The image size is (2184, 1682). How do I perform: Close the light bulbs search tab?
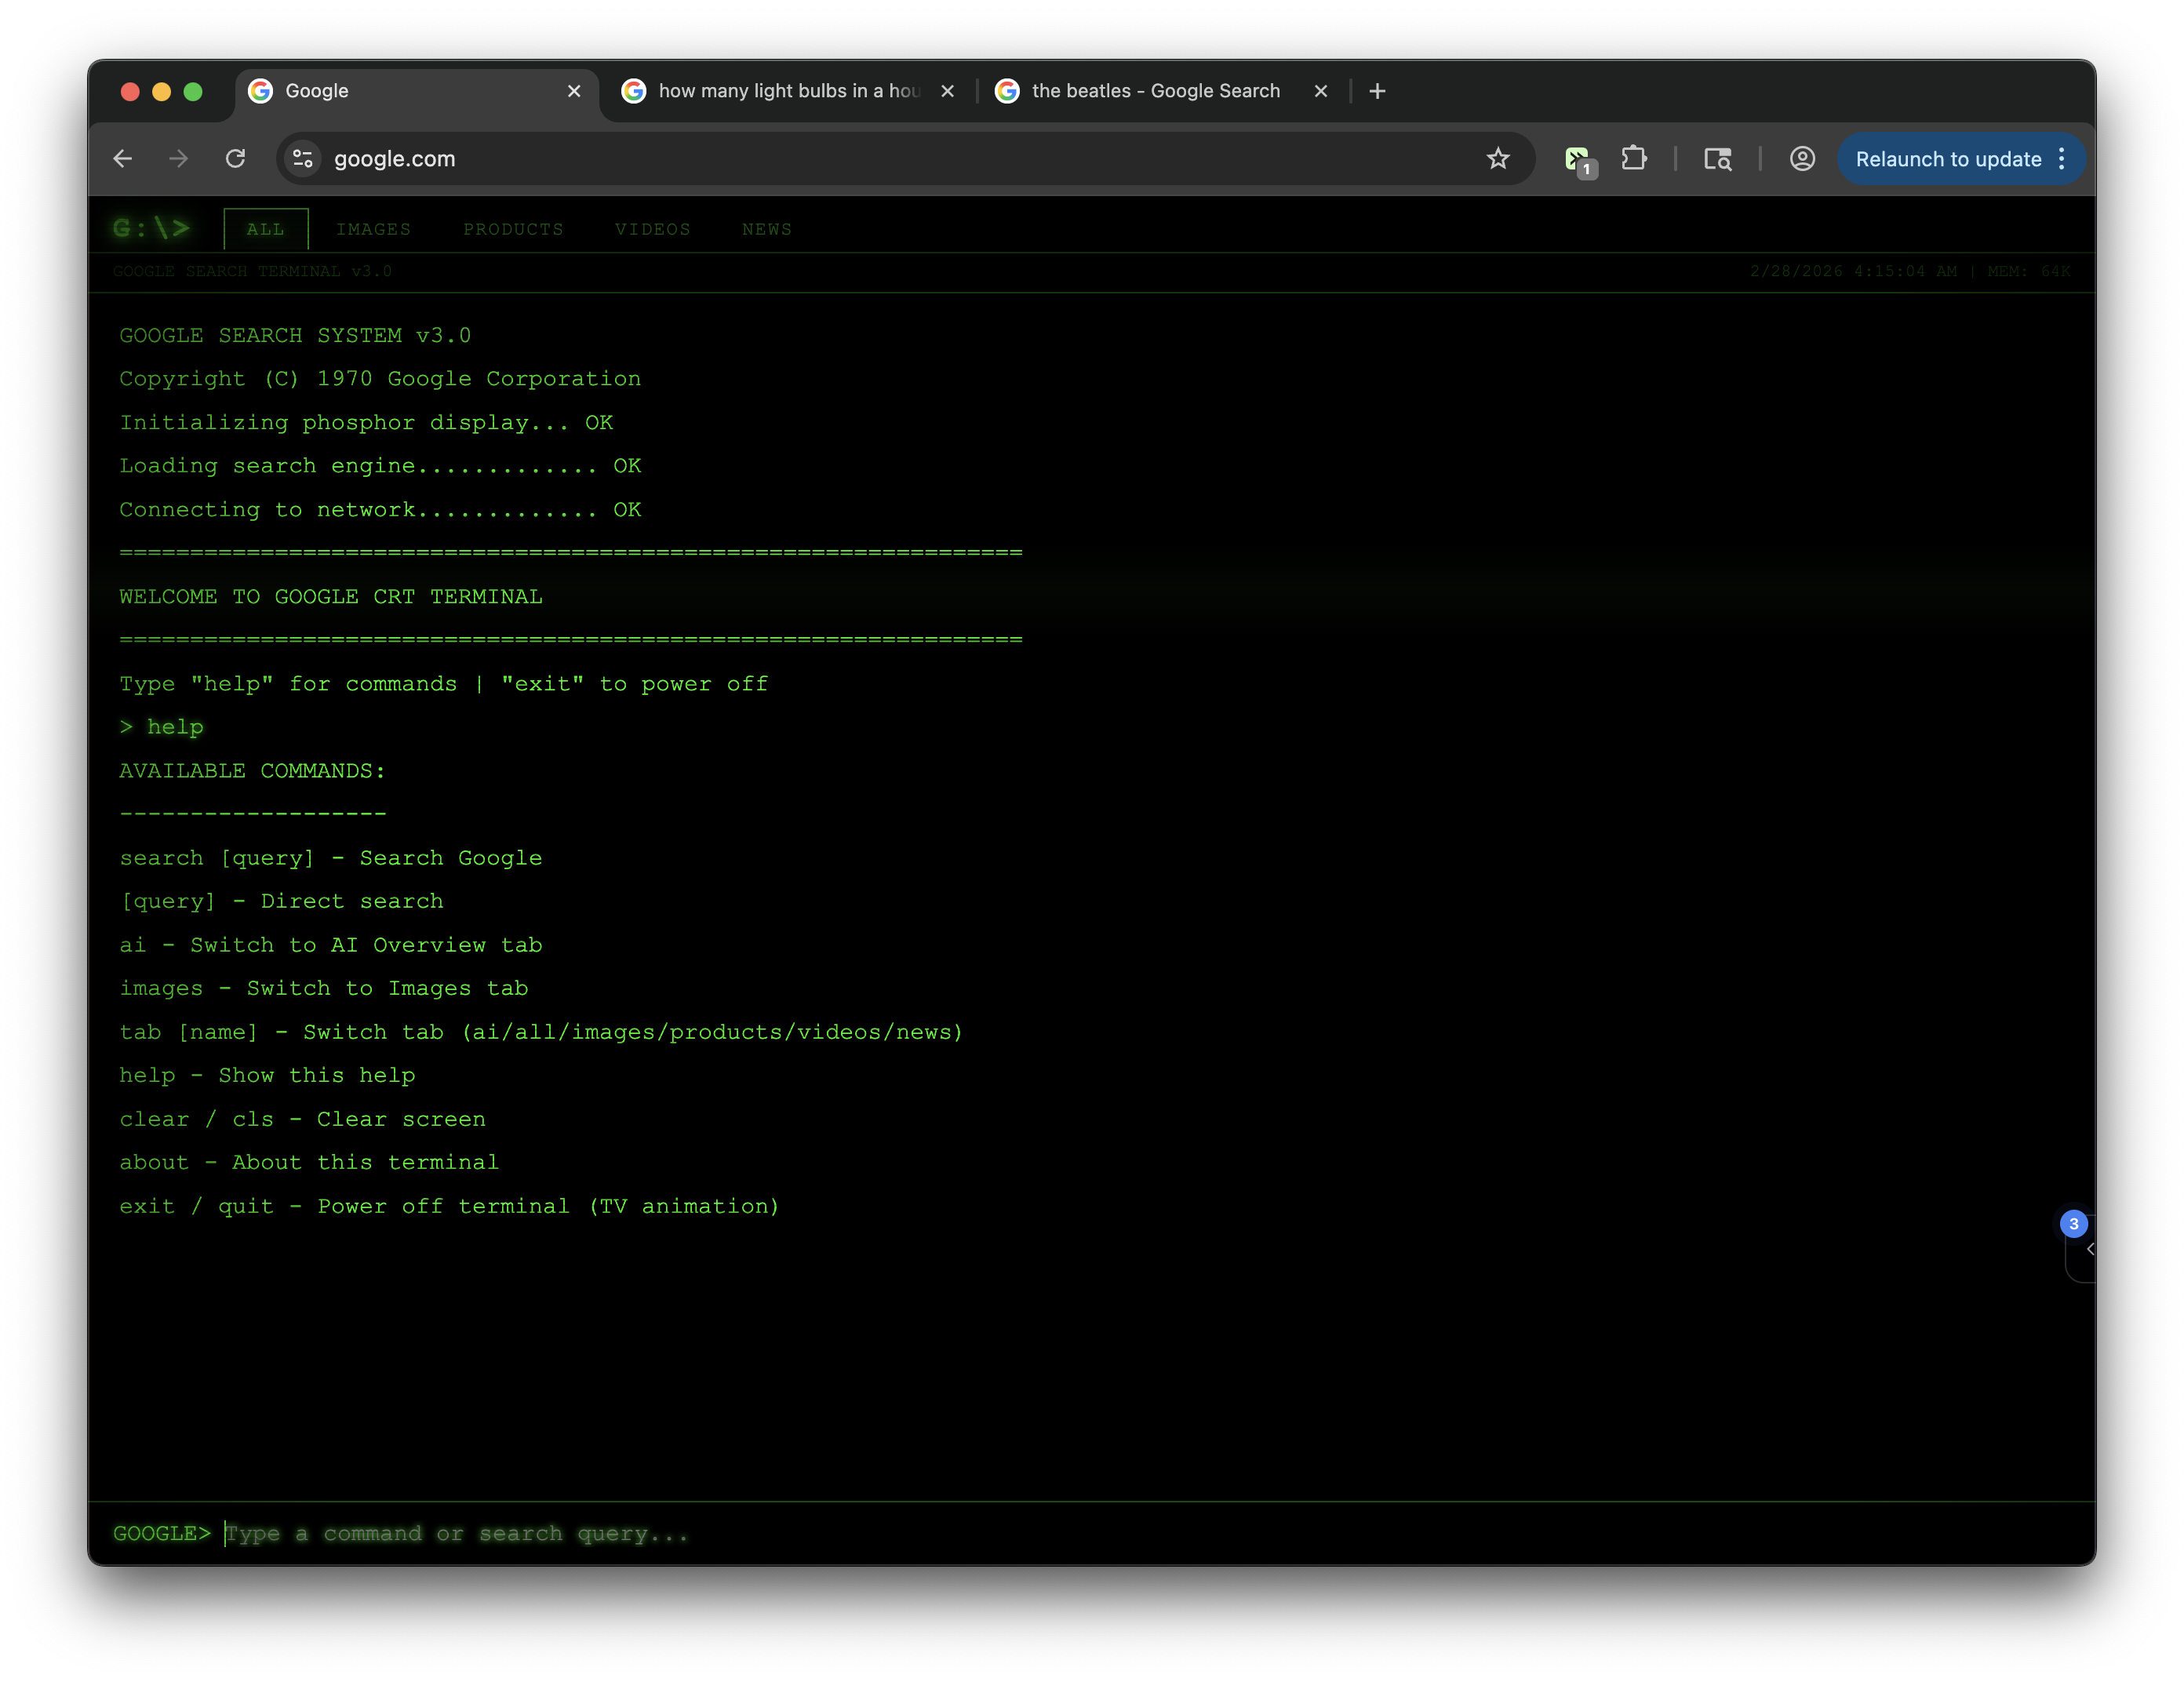tap(947, 91)
